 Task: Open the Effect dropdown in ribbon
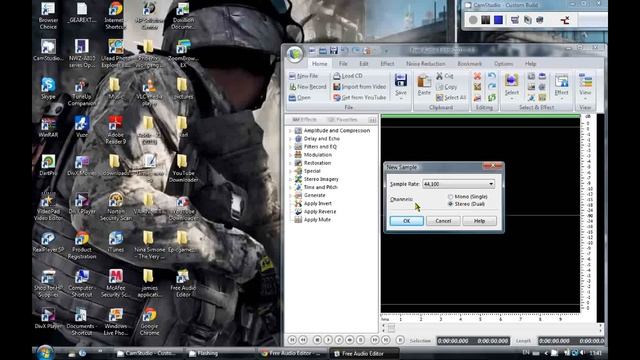tap(561, 99)
